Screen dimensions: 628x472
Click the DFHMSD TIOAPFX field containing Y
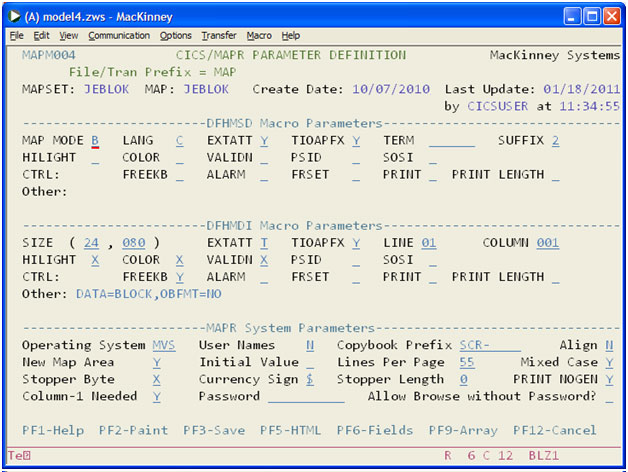point(356,141)
